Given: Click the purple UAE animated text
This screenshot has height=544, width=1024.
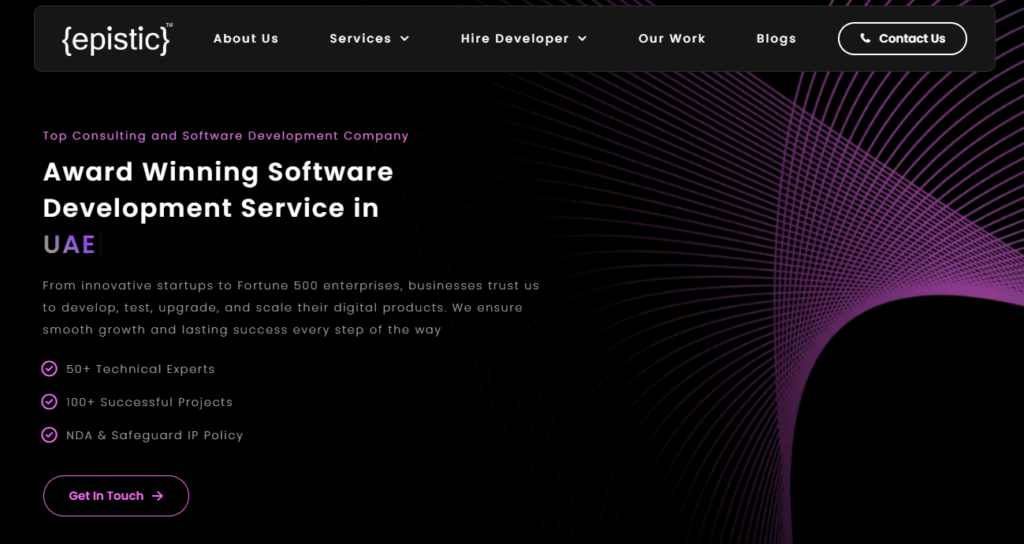Looking at the screenshot, I should [x=69, y=245].
